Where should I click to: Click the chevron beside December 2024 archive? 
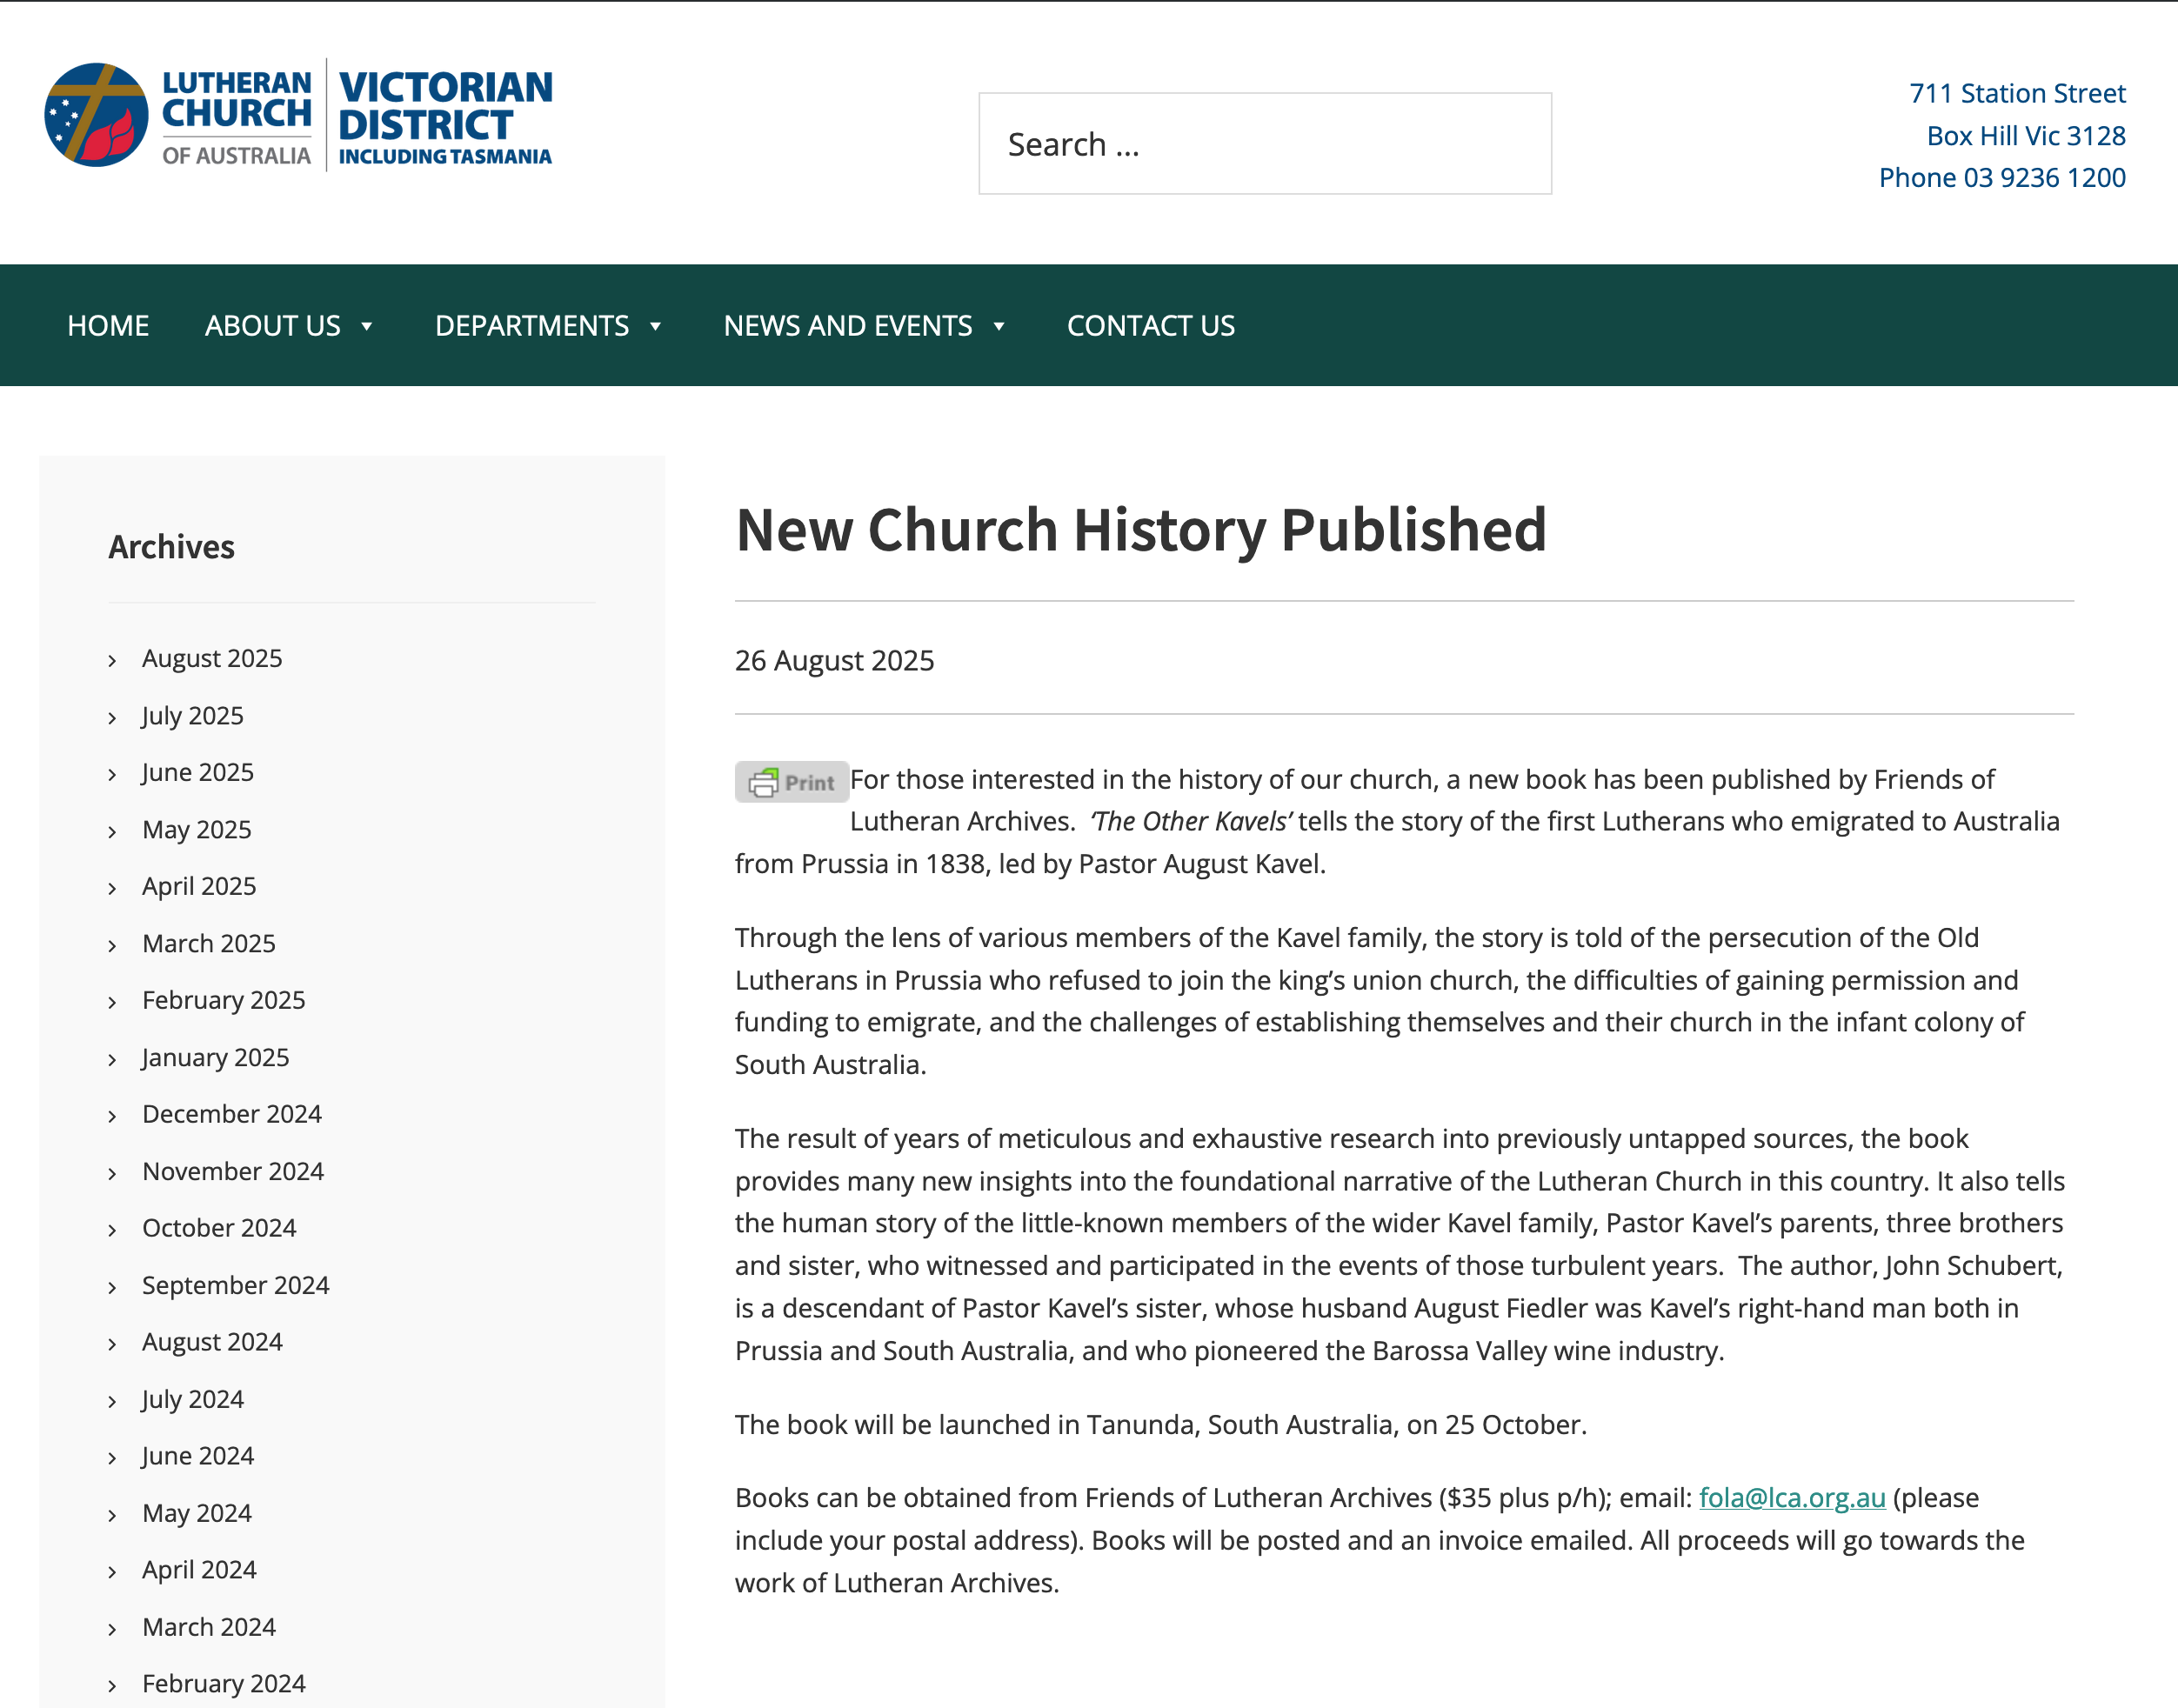click(113, 1116)
